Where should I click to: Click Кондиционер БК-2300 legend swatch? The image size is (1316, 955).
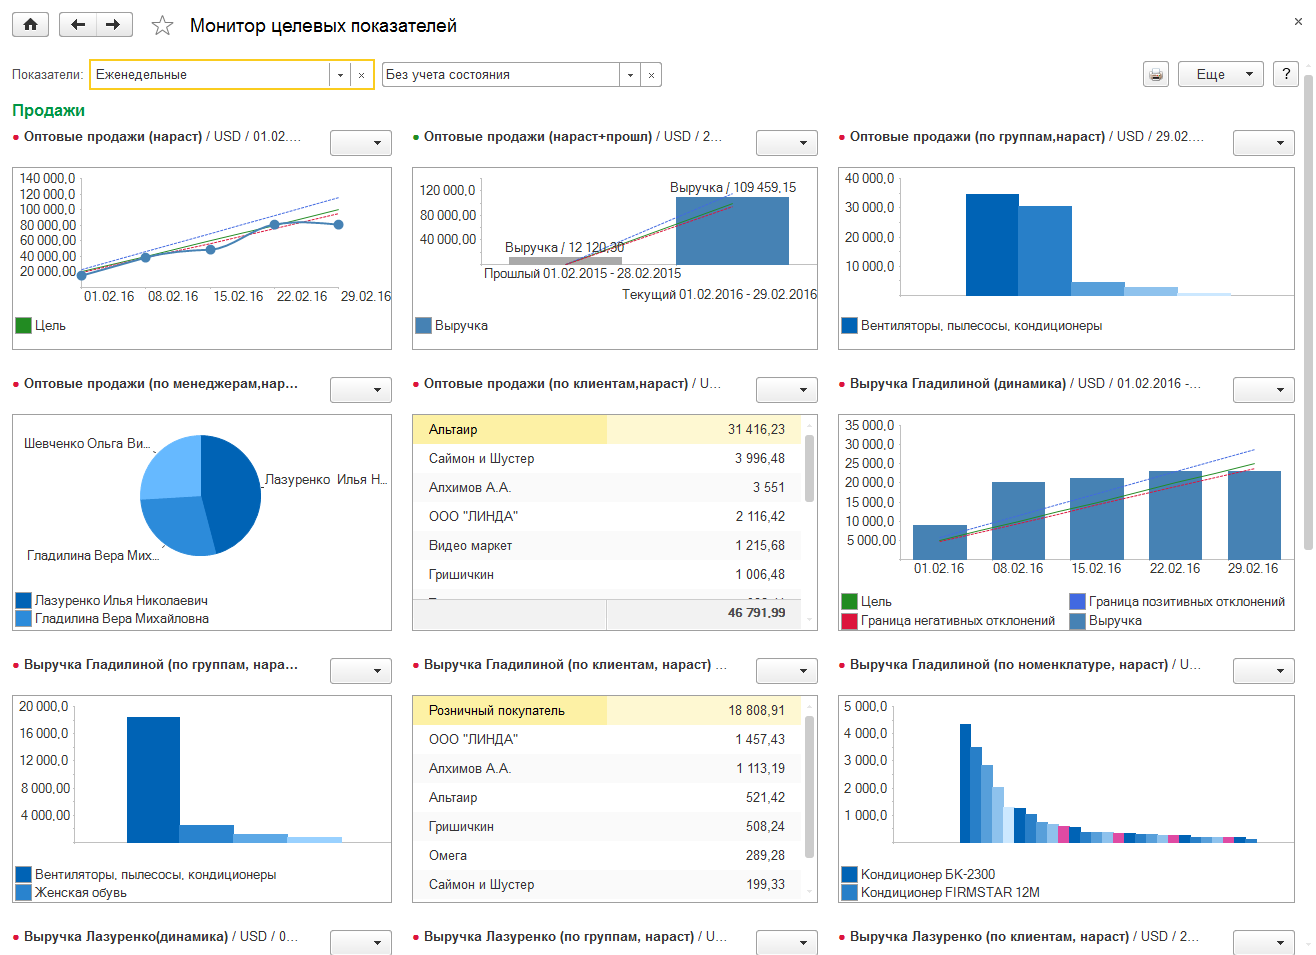coord(849,874)
